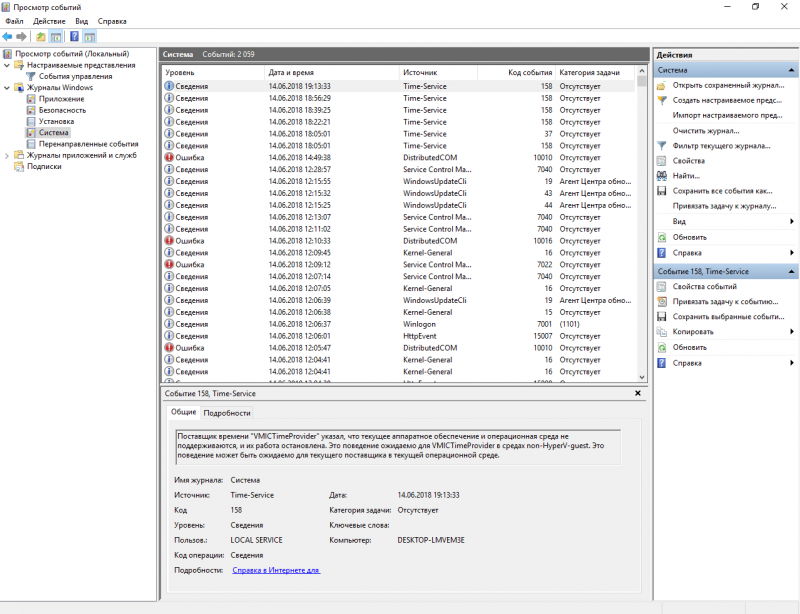Viewport: 800px width, 614px height.
Task: Click the Копировать icon in Actions pane
Action: point(662,332)
